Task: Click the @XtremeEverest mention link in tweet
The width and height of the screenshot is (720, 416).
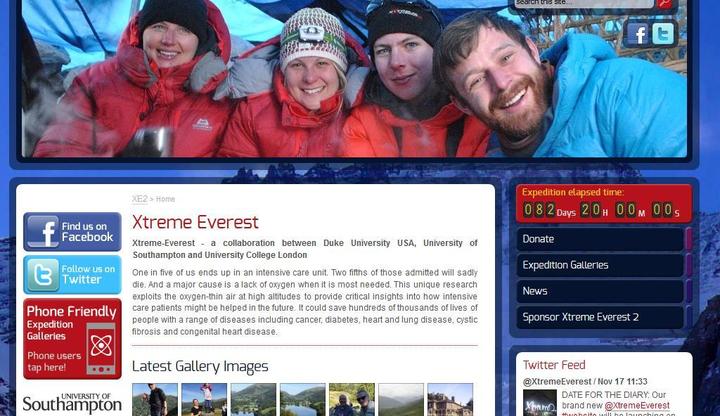Action: tap(637, 406)
